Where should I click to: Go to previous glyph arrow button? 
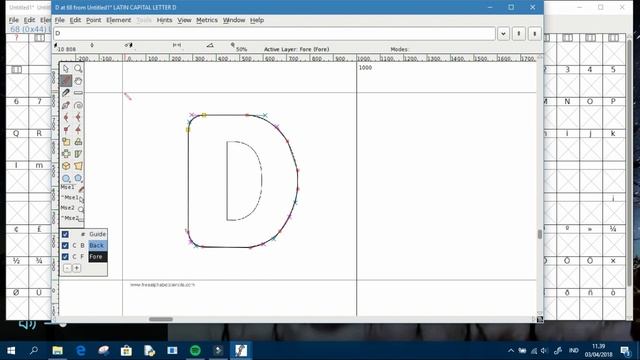coord(519,34)
